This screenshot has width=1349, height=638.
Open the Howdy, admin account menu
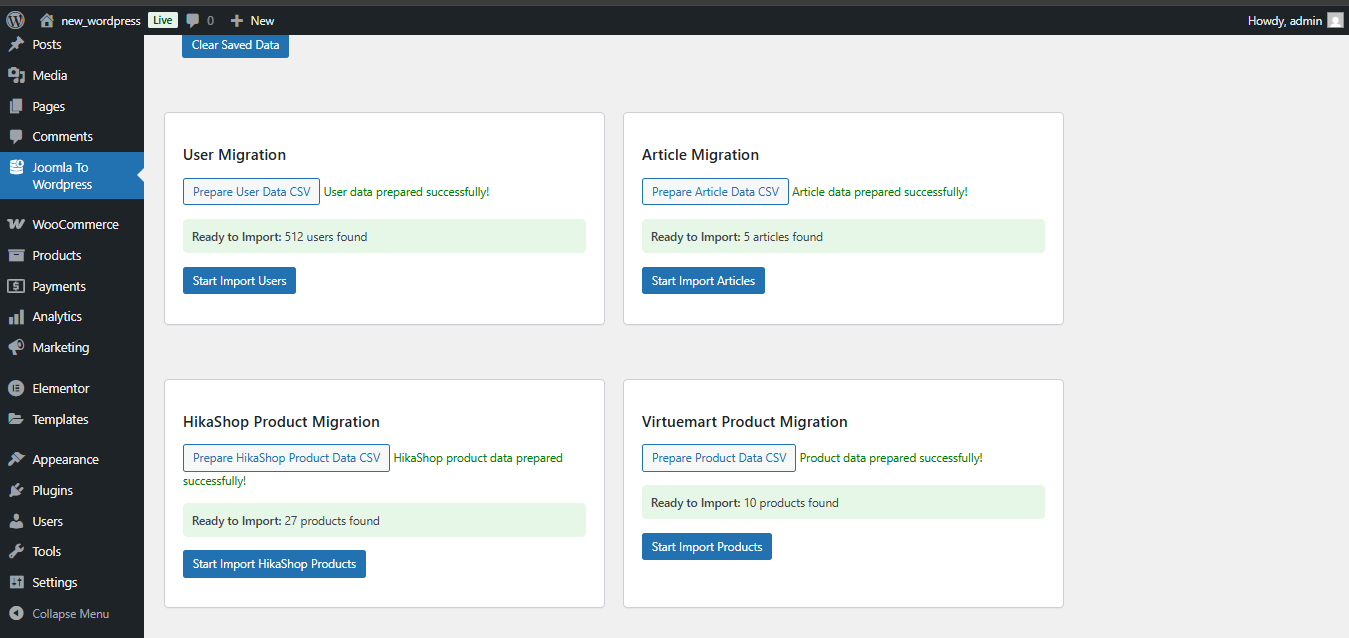tap(1285, 20)
